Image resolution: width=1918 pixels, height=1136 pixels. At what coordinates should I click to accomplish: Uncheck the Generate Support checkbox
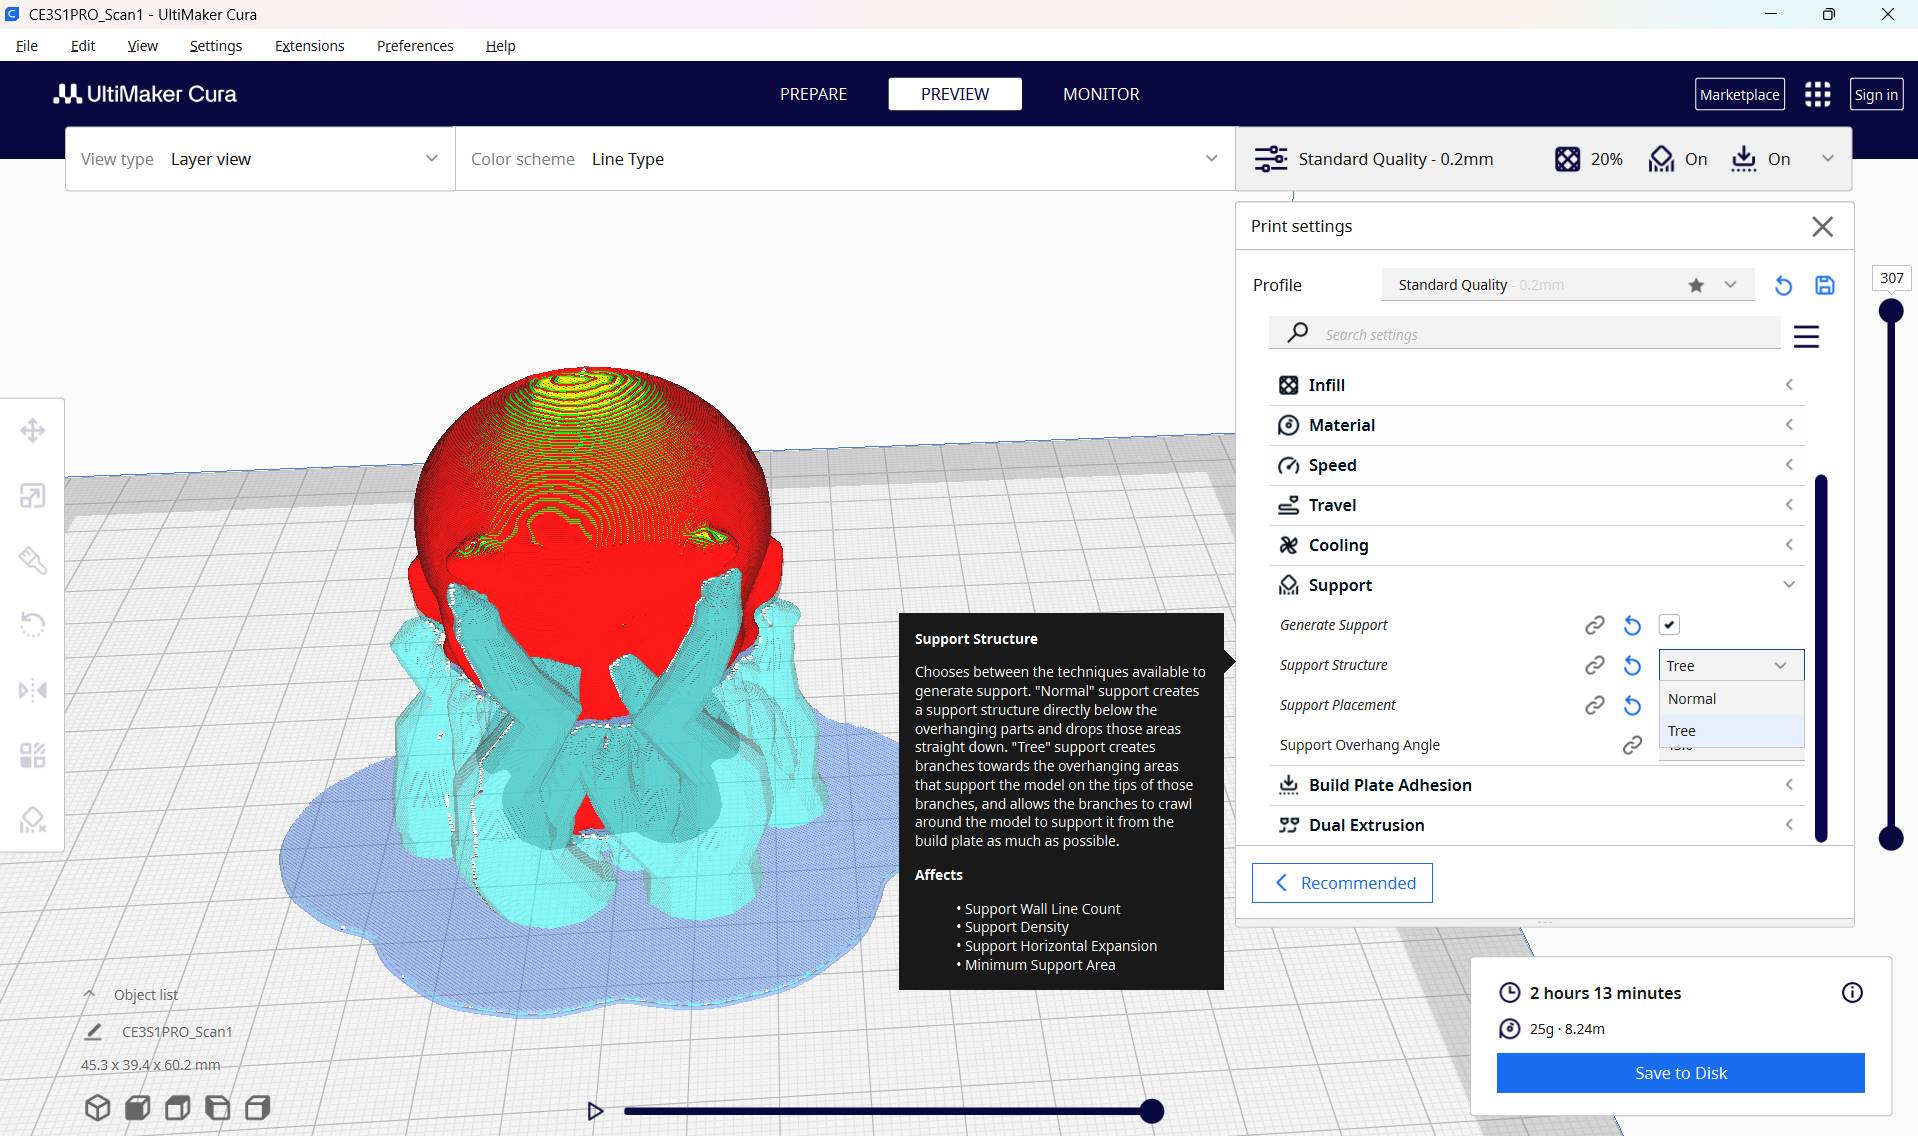pos(1669,625)
